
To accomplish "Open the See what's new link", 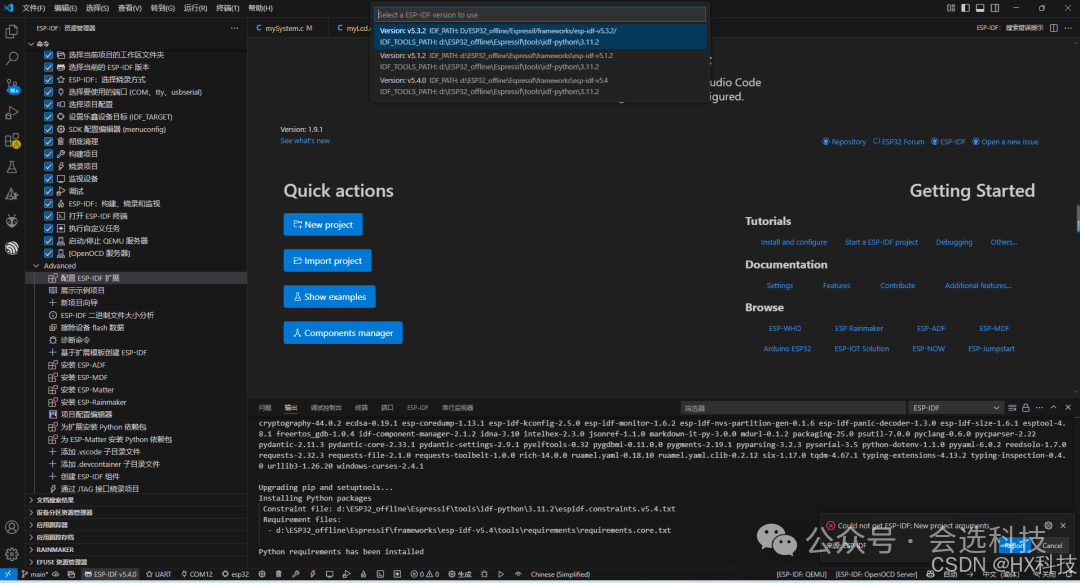I will pyautogui.click(x=305, y=141).
